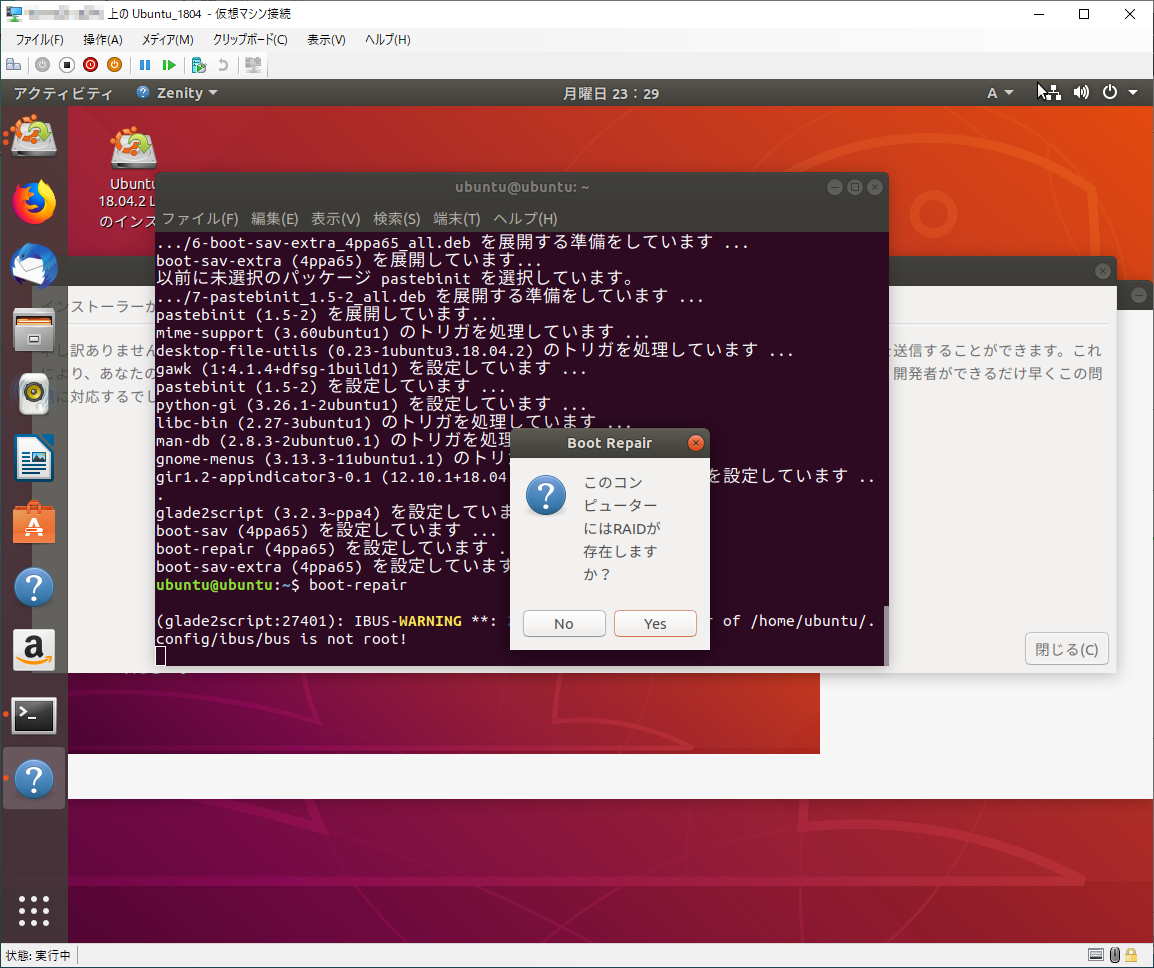Open Rhythmbox from the dock
This screenshot has height=968, width=1154.
pos(34,394)
